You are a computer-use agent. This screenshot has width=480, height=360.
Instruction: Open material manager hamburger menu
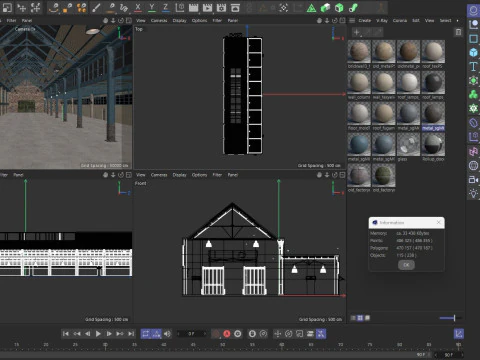352,20
